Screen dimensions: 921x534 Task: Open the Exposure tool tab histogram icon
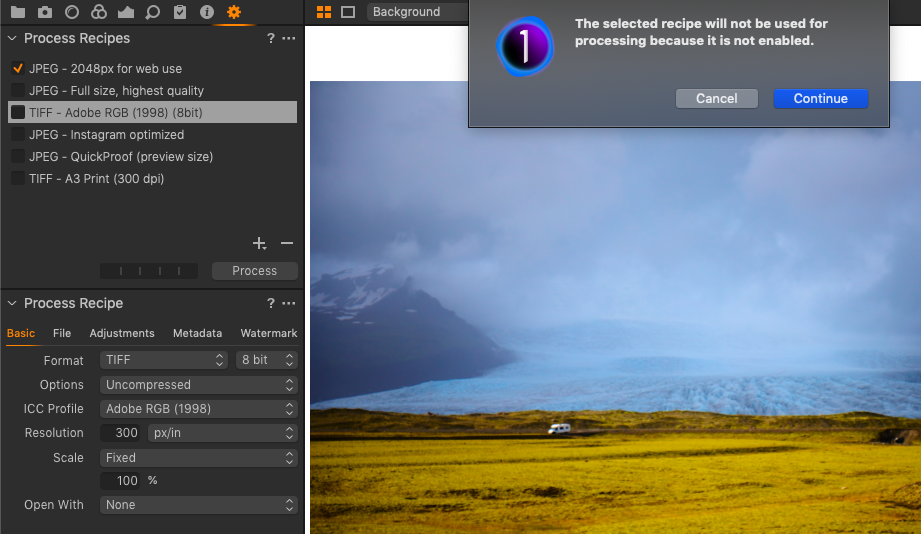click(126, 12)
